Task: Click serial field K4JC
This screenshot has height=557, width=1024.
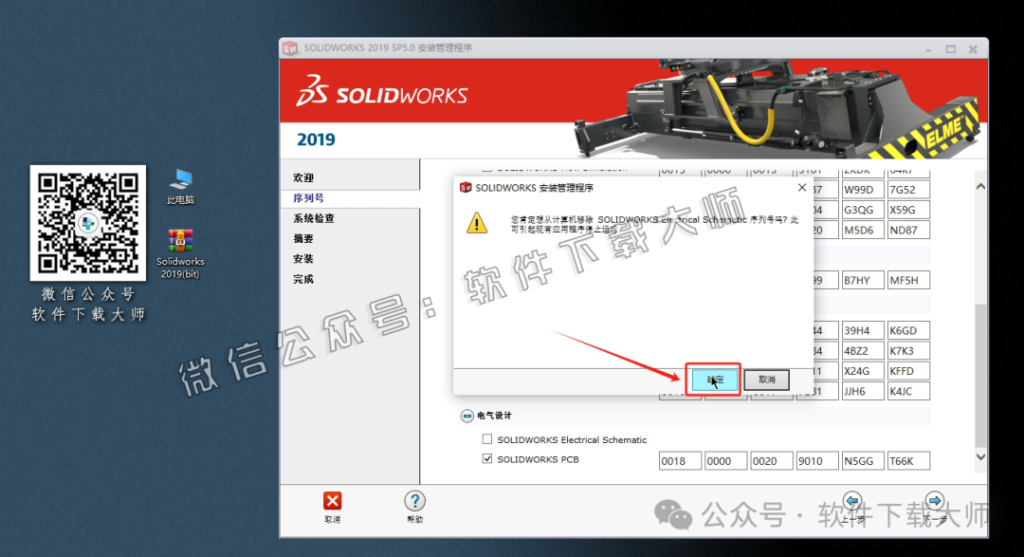Action: pyautogui.click(x=908, y=391)
